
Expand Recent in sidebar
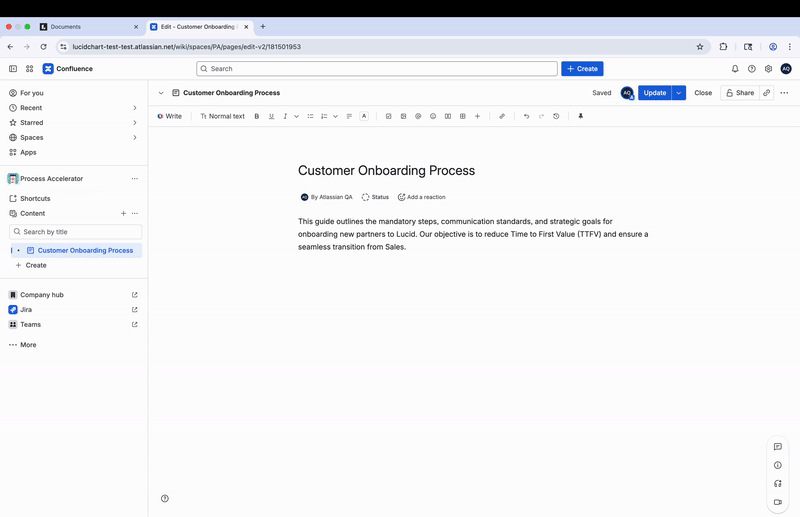(x=135, y=108)
